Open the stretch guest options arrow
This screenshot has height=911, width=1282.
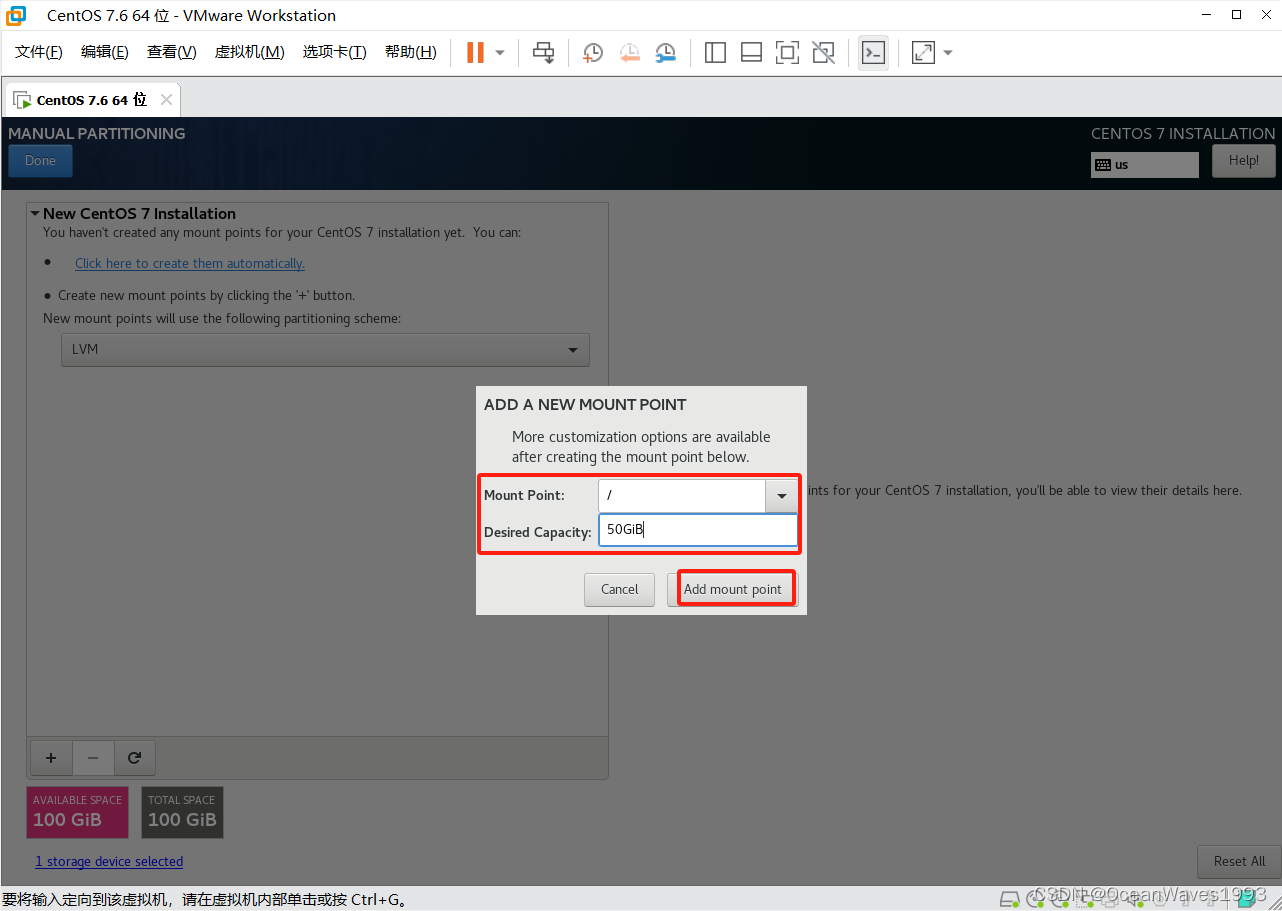click(948, 52)
